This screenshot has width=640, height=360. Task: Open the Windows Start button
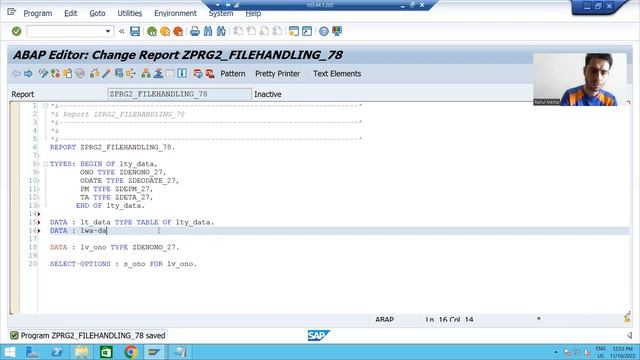pyautogui.click(x=9, y=352)
